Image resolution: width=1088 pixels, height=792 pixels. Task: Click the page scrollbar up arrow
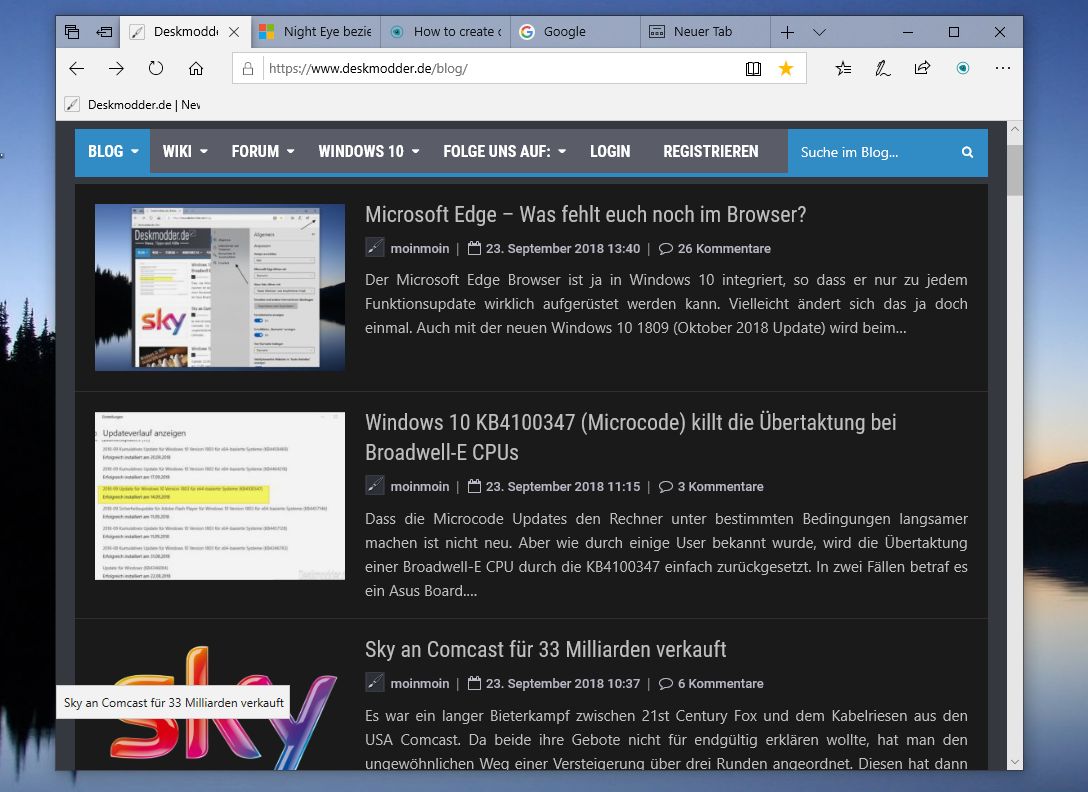click(1015, 129)
